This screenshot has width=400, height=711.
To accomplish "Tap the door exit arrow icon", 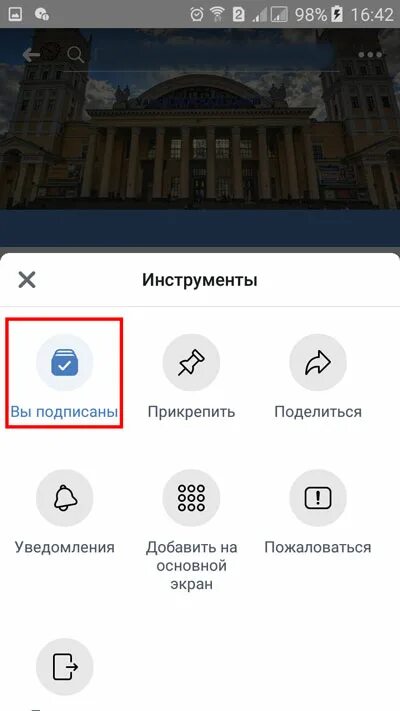I will (x=64, y=667).
